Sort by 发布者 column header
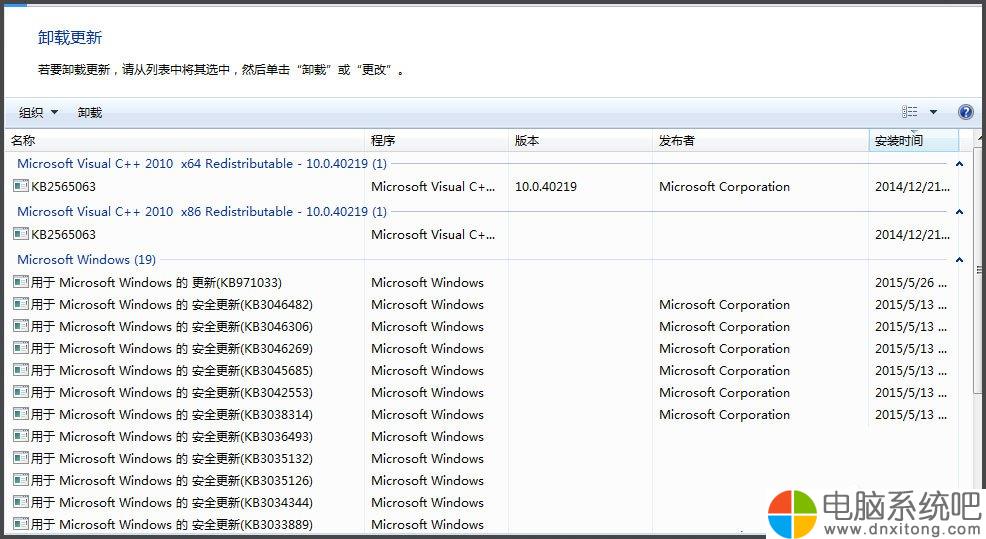This screenshot has width=986, height=539. 760,141
